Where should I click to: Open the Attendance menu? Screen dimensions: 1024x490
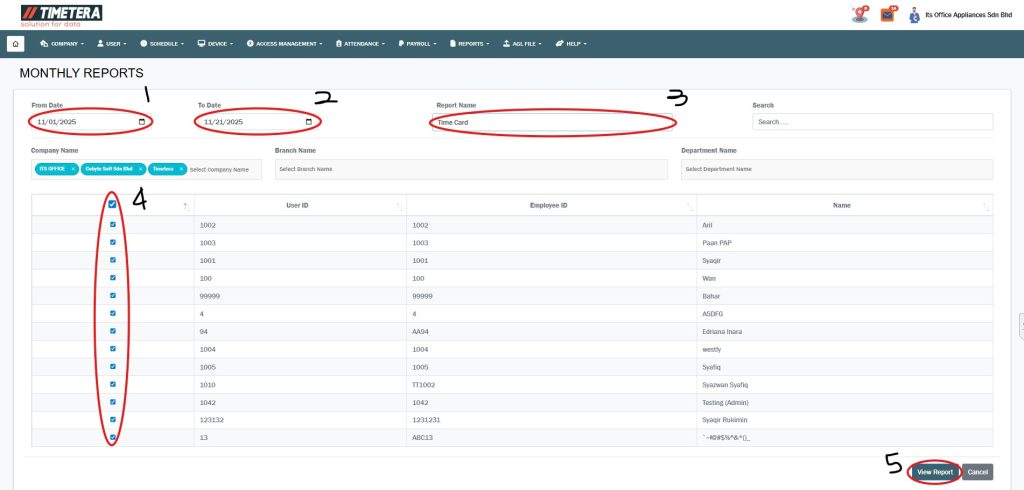(366, 44)
